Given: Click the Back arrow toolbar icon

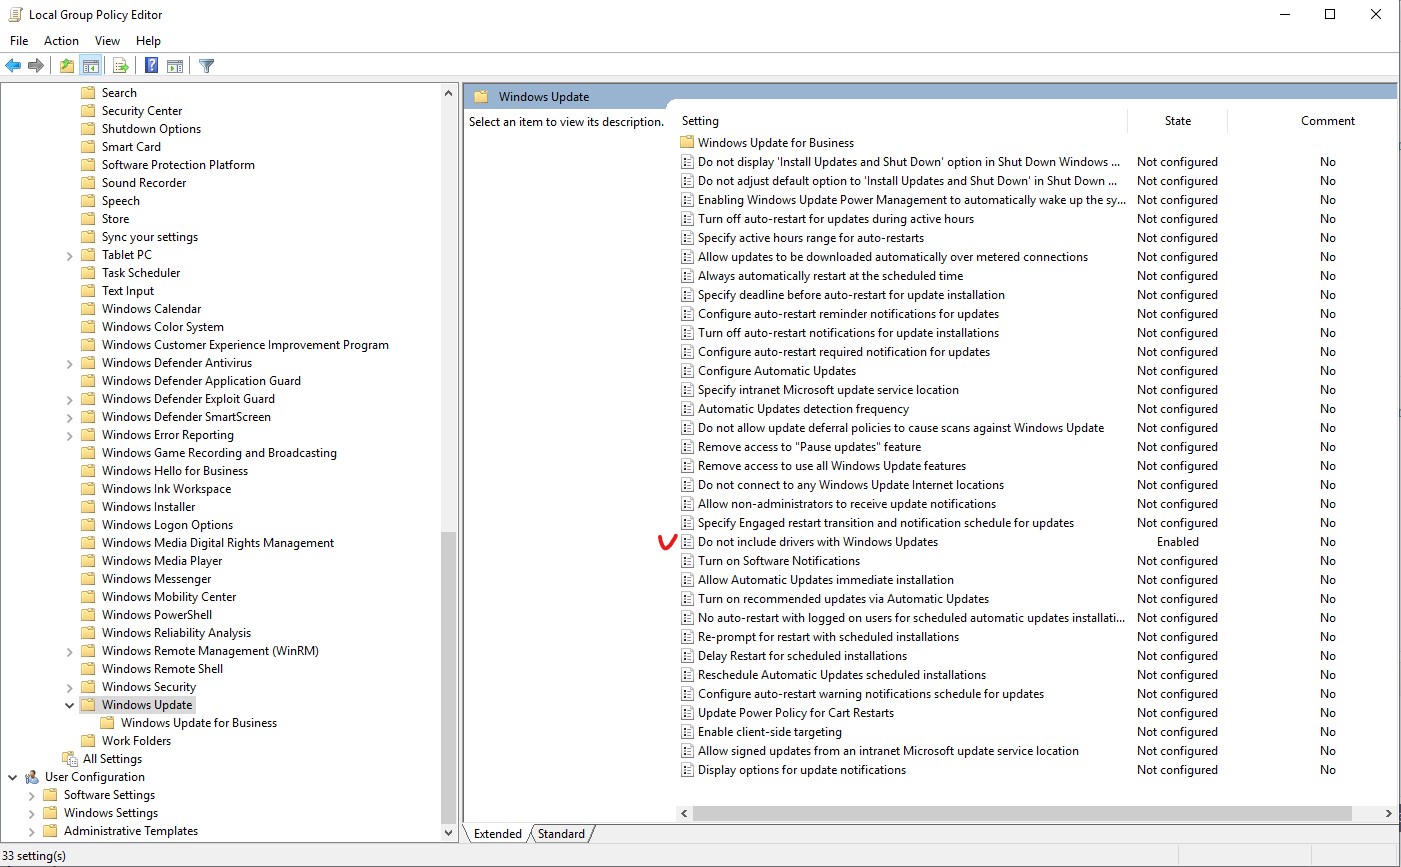Looking at the screenshot, I should (x=13, y=66).
